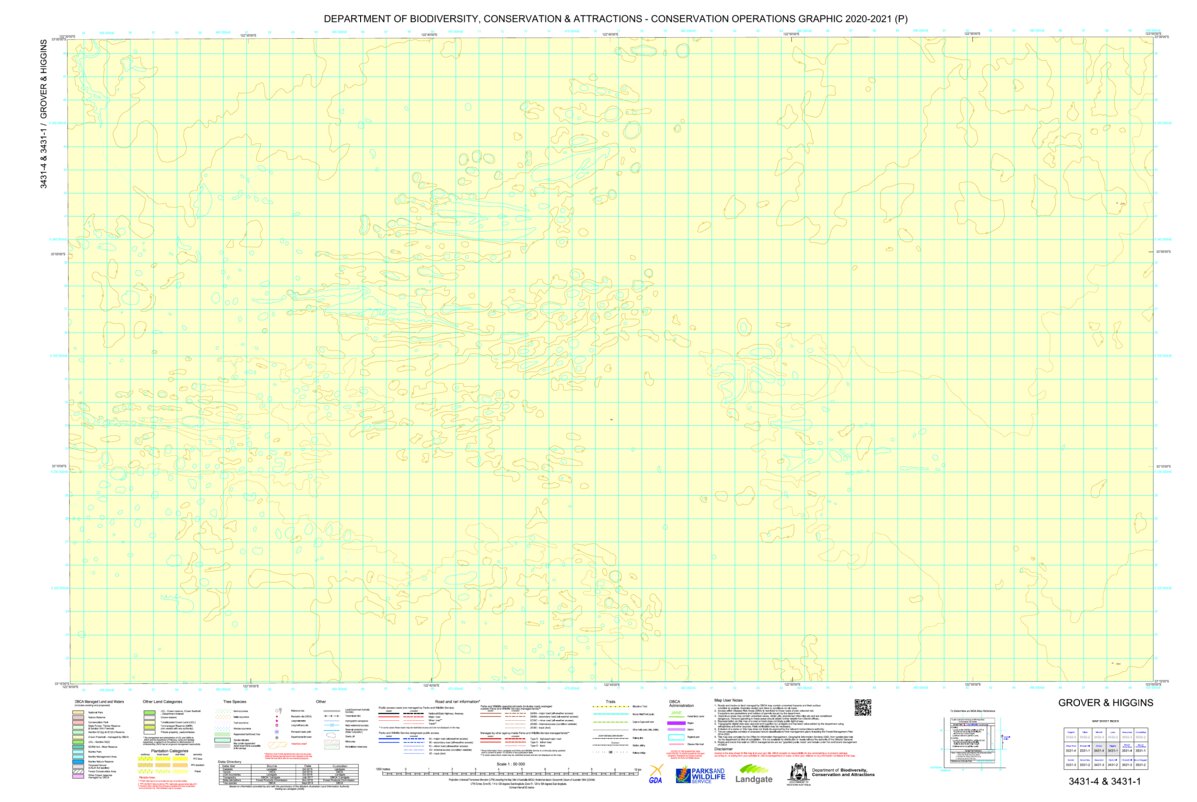Image resolution: width=1197 pixels, height=802 pixels.
Task: Select the Tree Species legend heading
Action: (x=234, y=702)
